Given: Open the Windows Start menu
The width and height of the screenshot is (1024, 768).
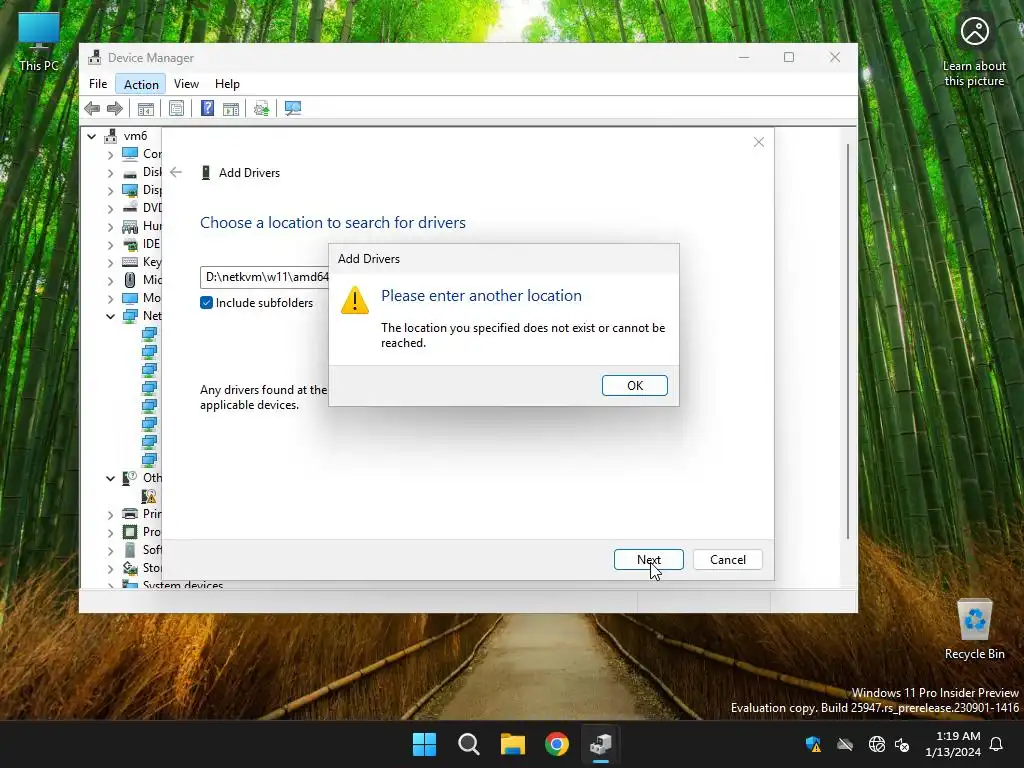Looking at the screenshot, I should click(x=424, y=744).
